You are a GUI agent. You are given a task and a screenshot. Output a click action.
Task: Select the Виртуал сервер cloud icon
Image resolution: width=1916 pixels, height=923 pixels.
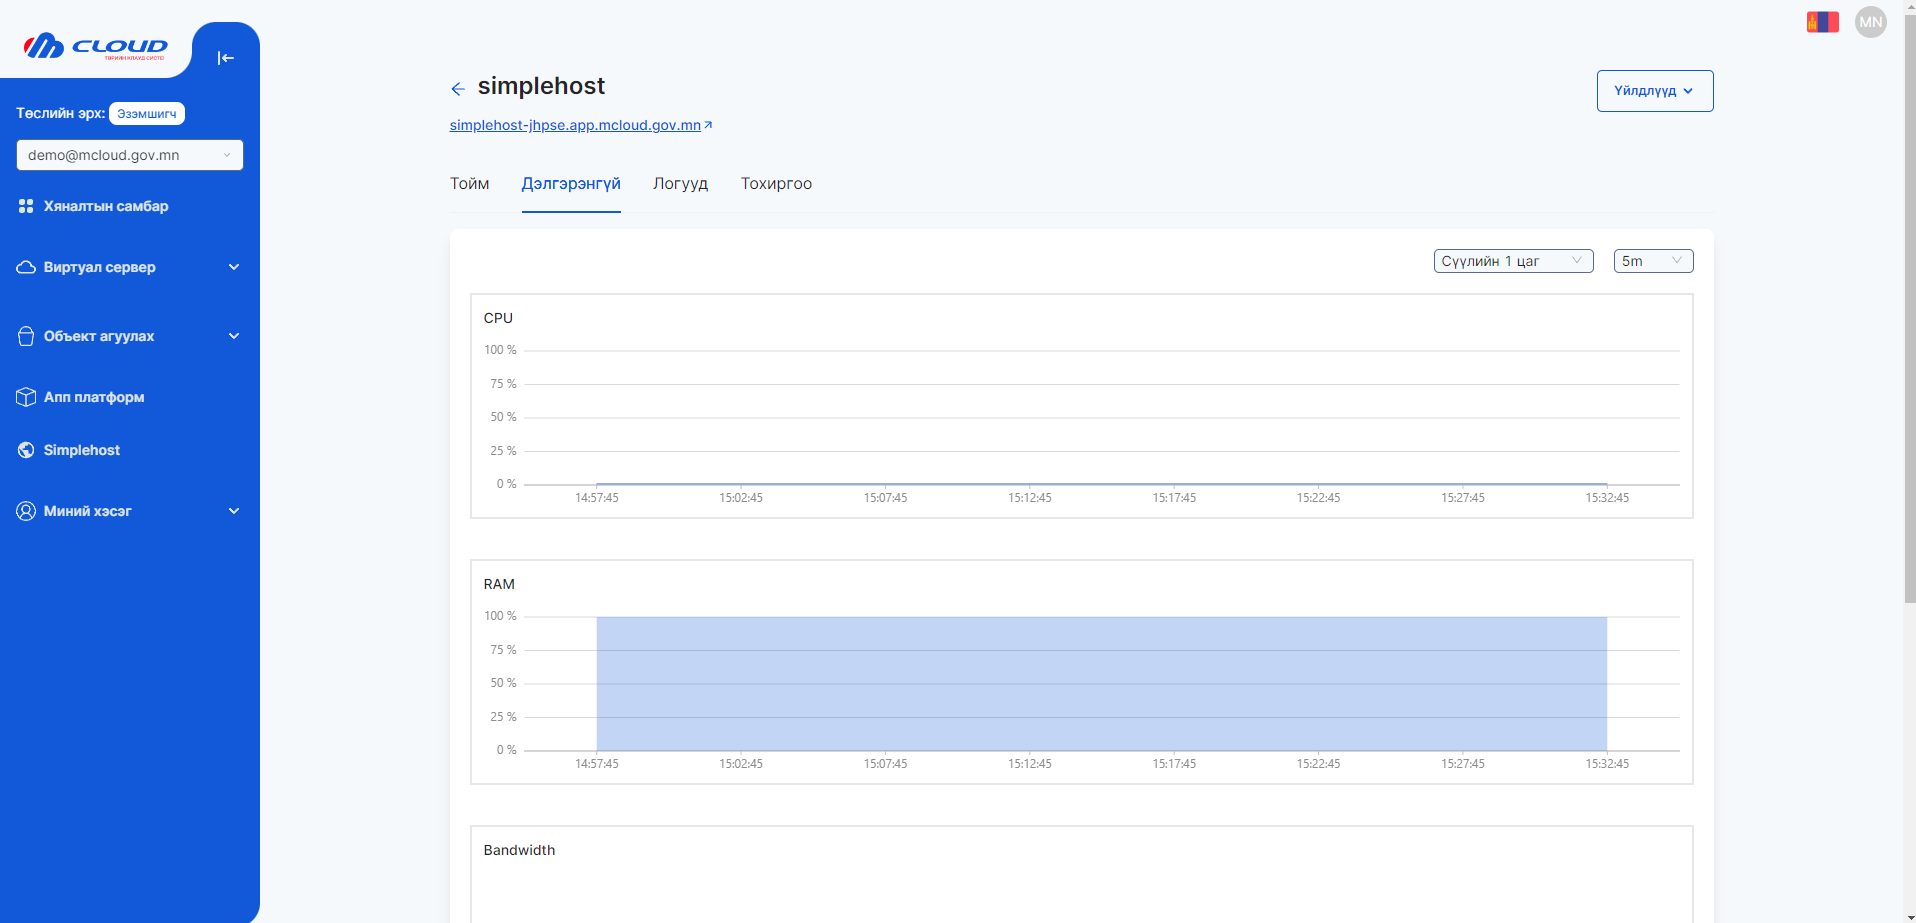(25, 267)
